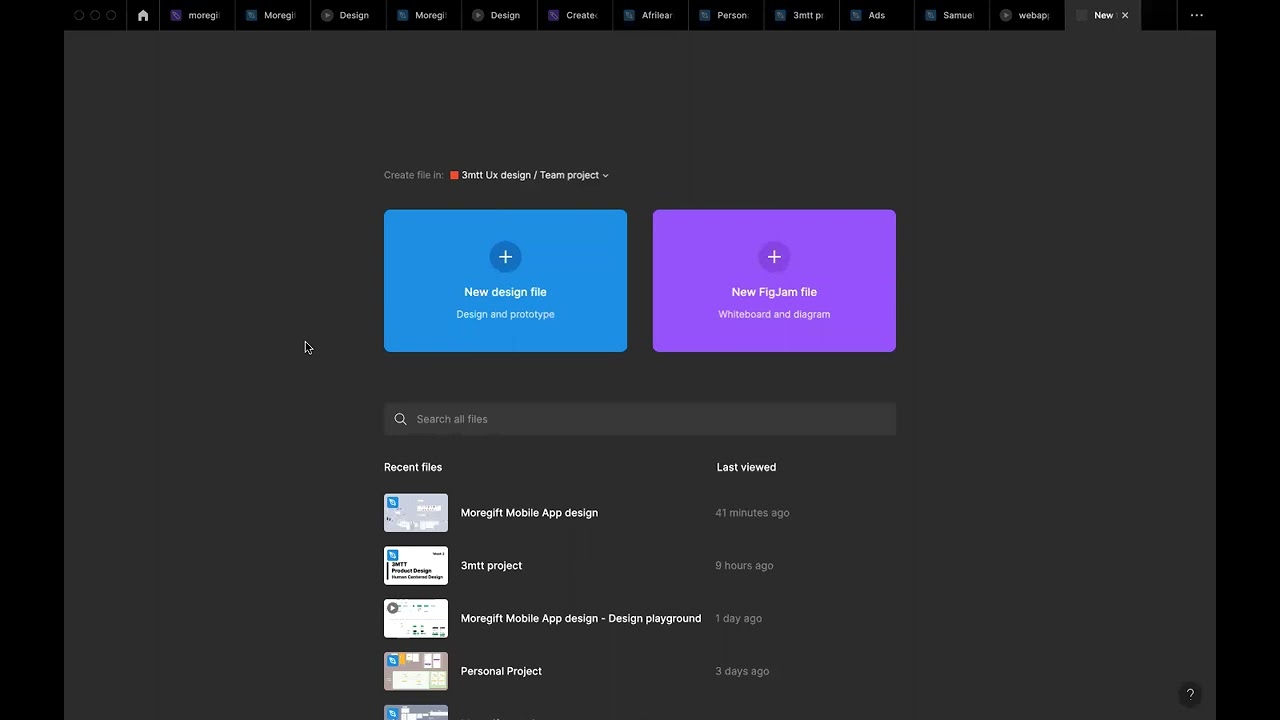Click the red team color icon beside 3mtt Ux design
Image resolution: width=1280 pixels, height=720 pixels.
[x=454, y=175]
